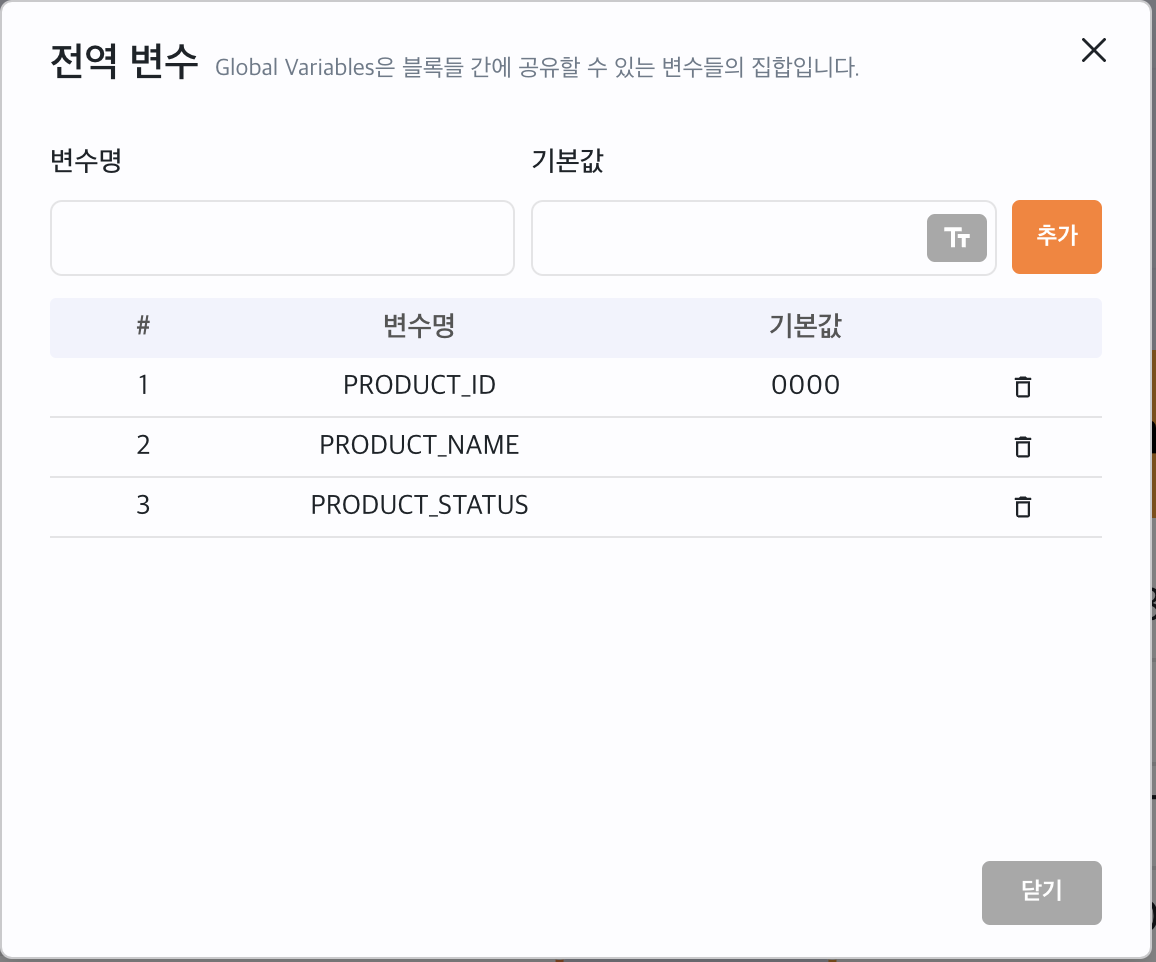
Task: Select the PRODUCT_ID variable name cell
Action: pos(419,385)
